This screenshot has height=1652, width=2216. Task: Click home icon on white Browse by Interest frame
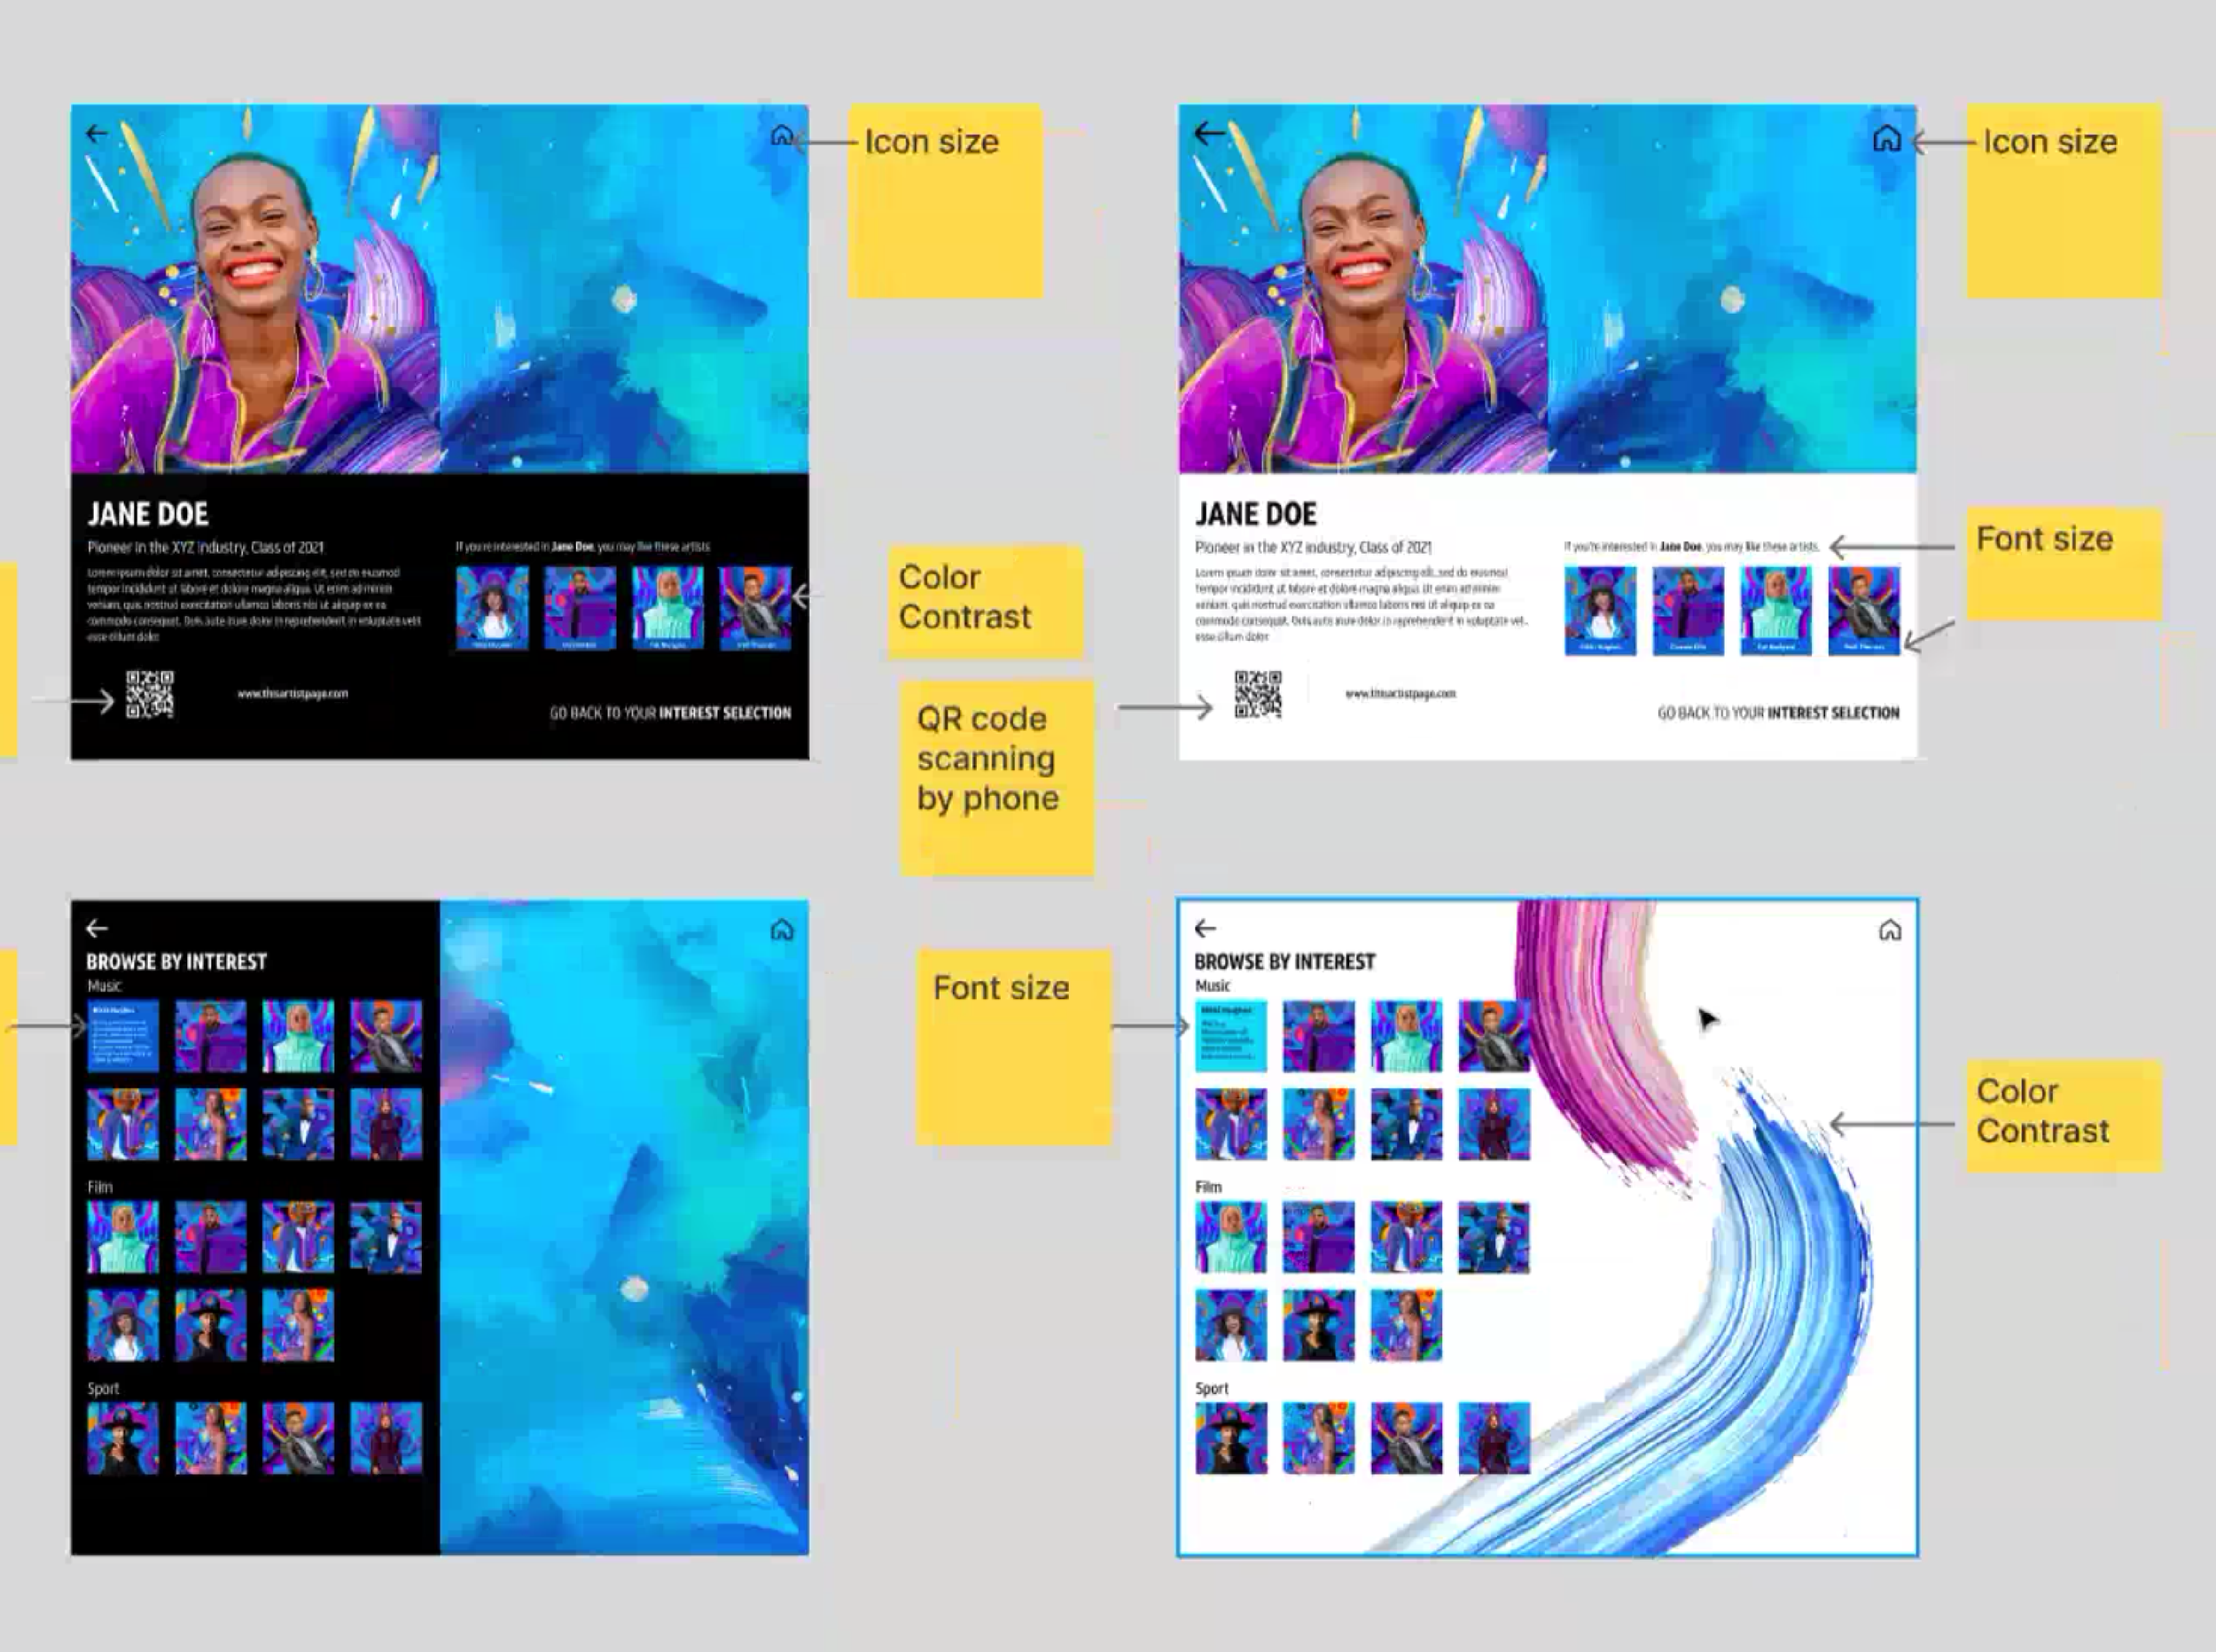tap(1890, 931)
